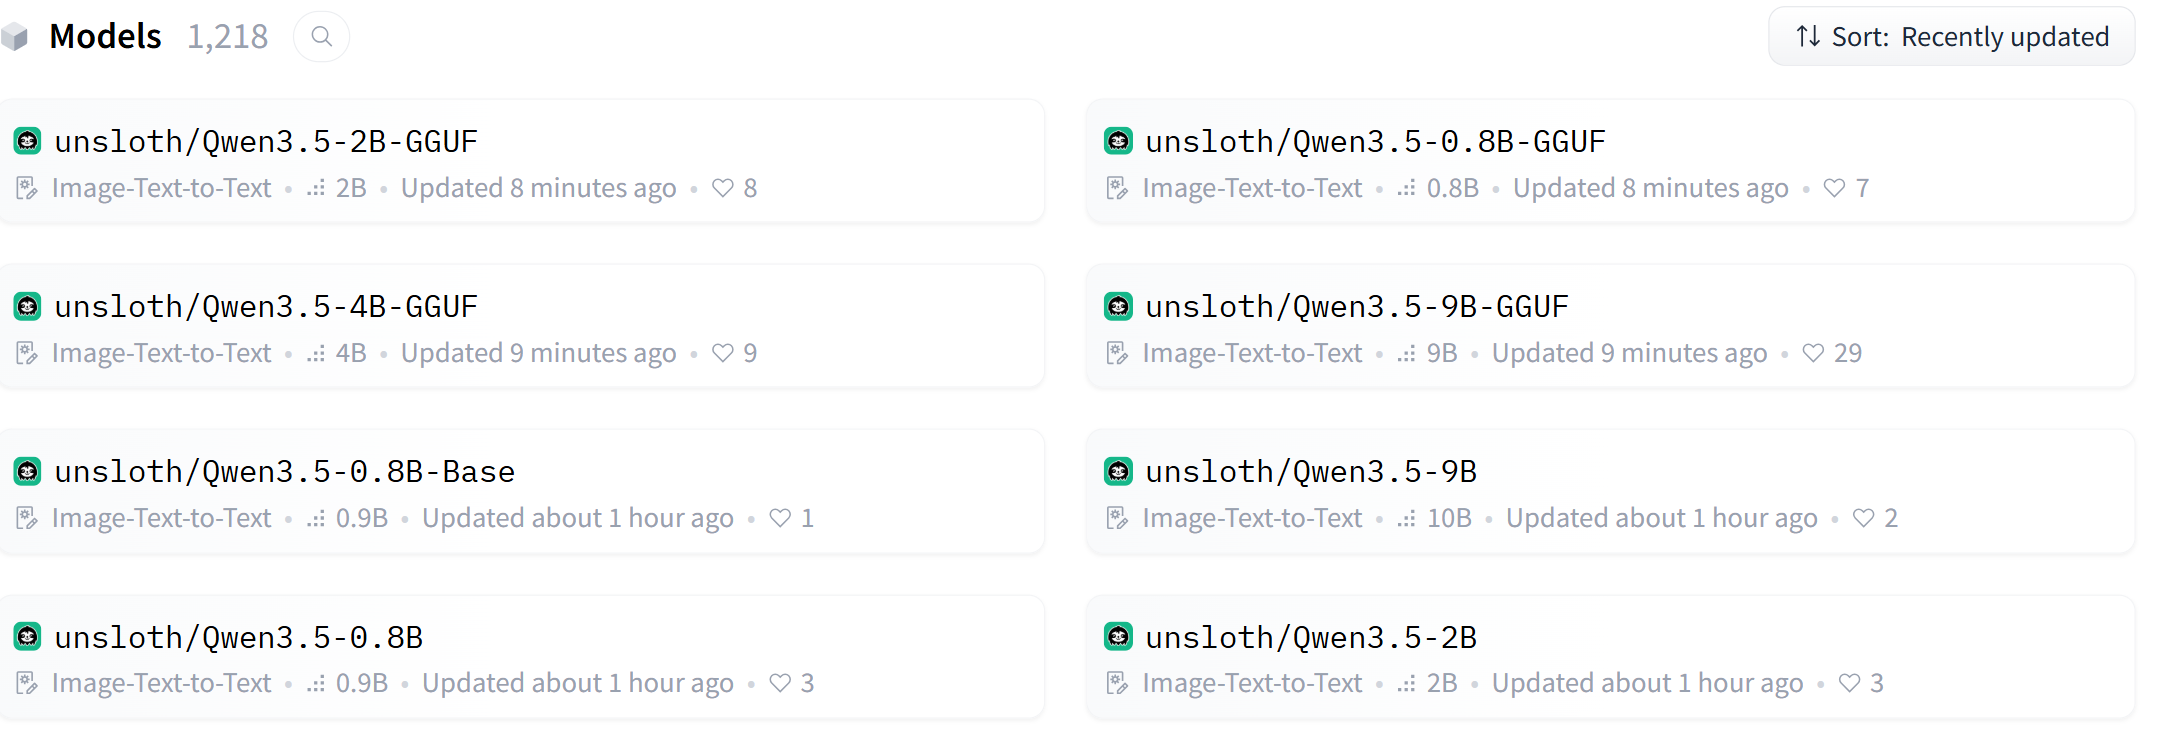This screenshot has width=2164, height=753.
Task: Open the Sort: Recently updated dropdown
Action: [x=1951, y=37]
